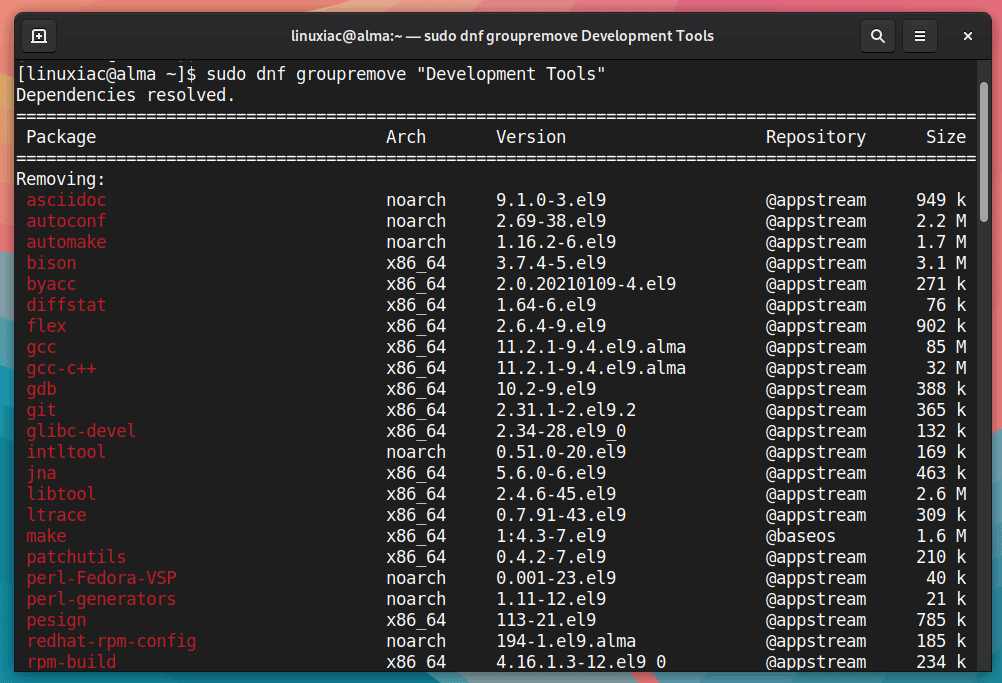Click the Arch column header
This screenshot has width=1002, height=683.
pos(406,137)
